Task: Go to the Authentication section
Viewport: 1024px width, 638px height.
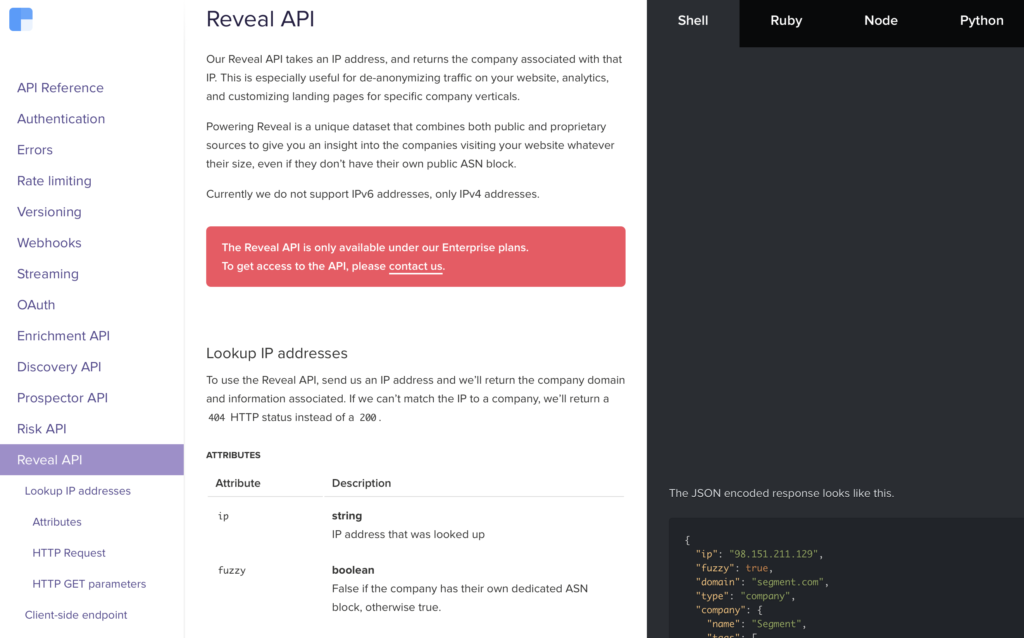Action: 61,119
